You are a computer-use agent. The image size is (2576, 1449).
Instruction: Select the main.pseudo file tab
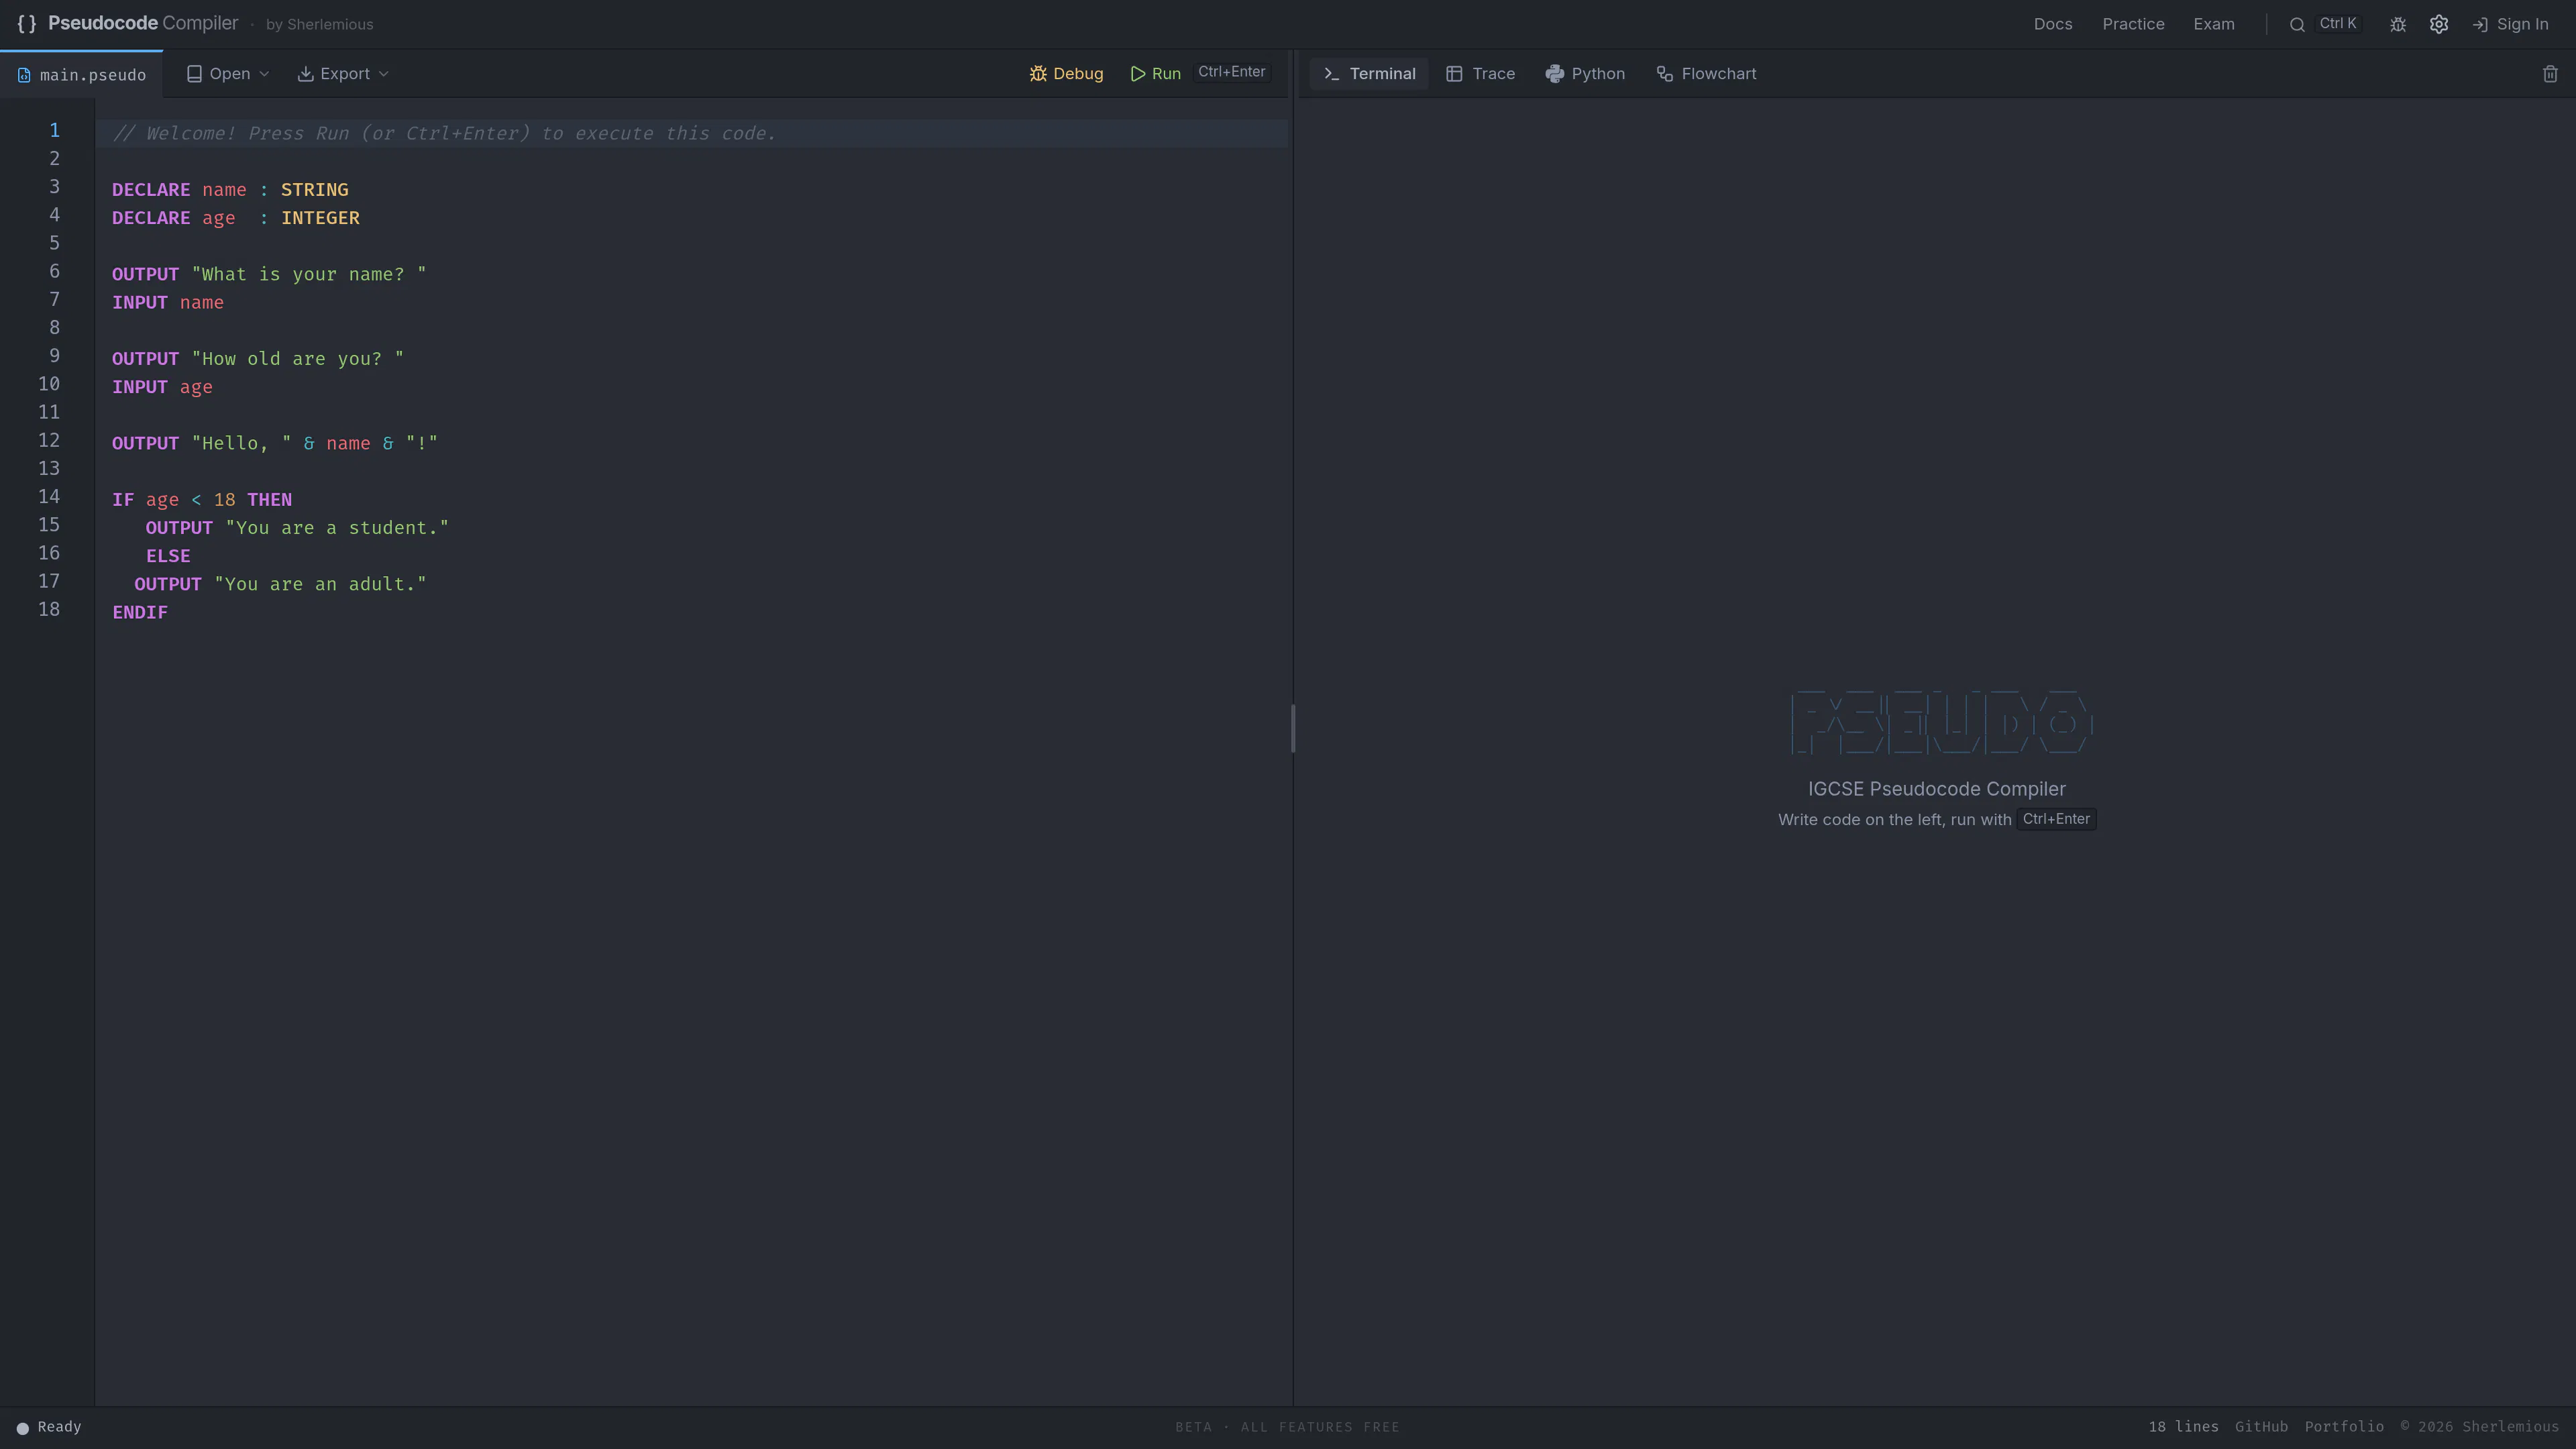click(81, 75)
